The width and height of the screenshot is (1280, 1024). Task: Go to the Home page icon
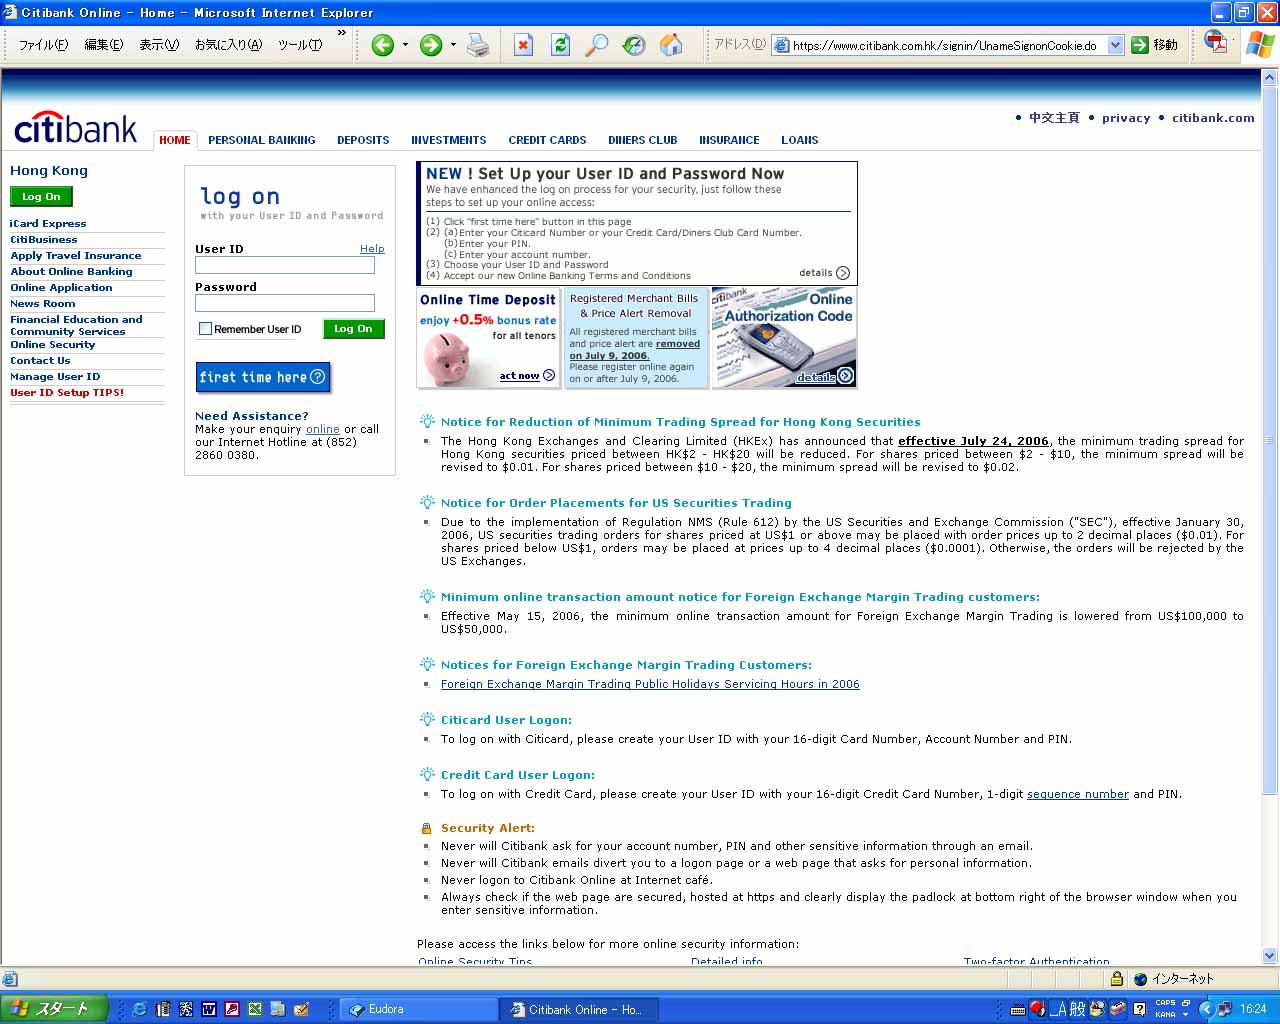click(671, 45)
